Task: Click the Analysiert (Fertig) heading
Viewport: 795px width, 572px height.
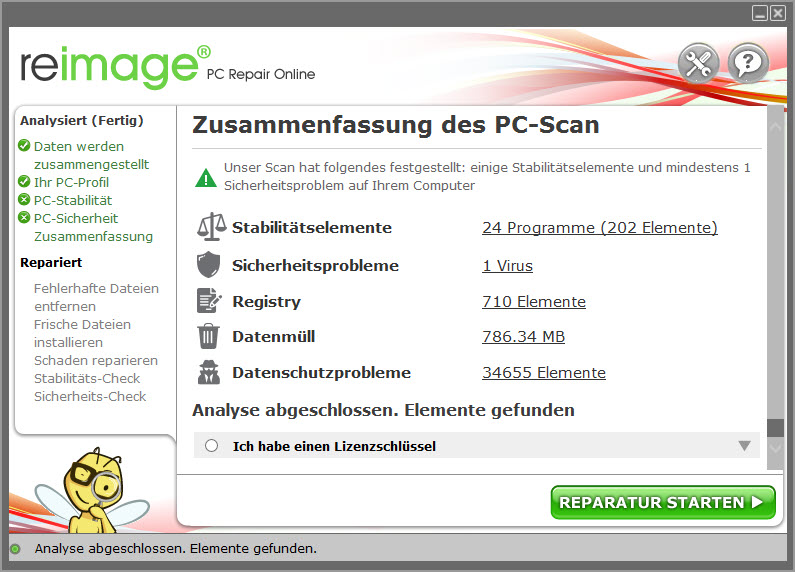Action: pyautogui.click(x=82, y=121)
